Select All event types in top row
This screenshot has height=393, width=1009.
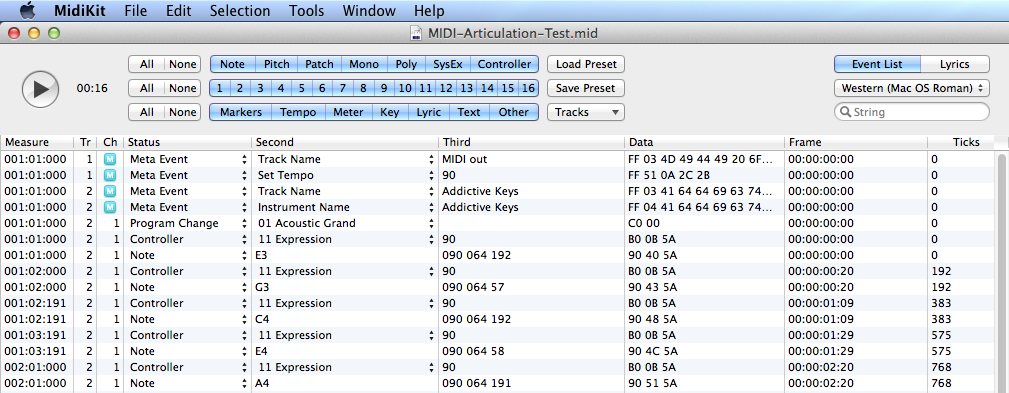147,64
